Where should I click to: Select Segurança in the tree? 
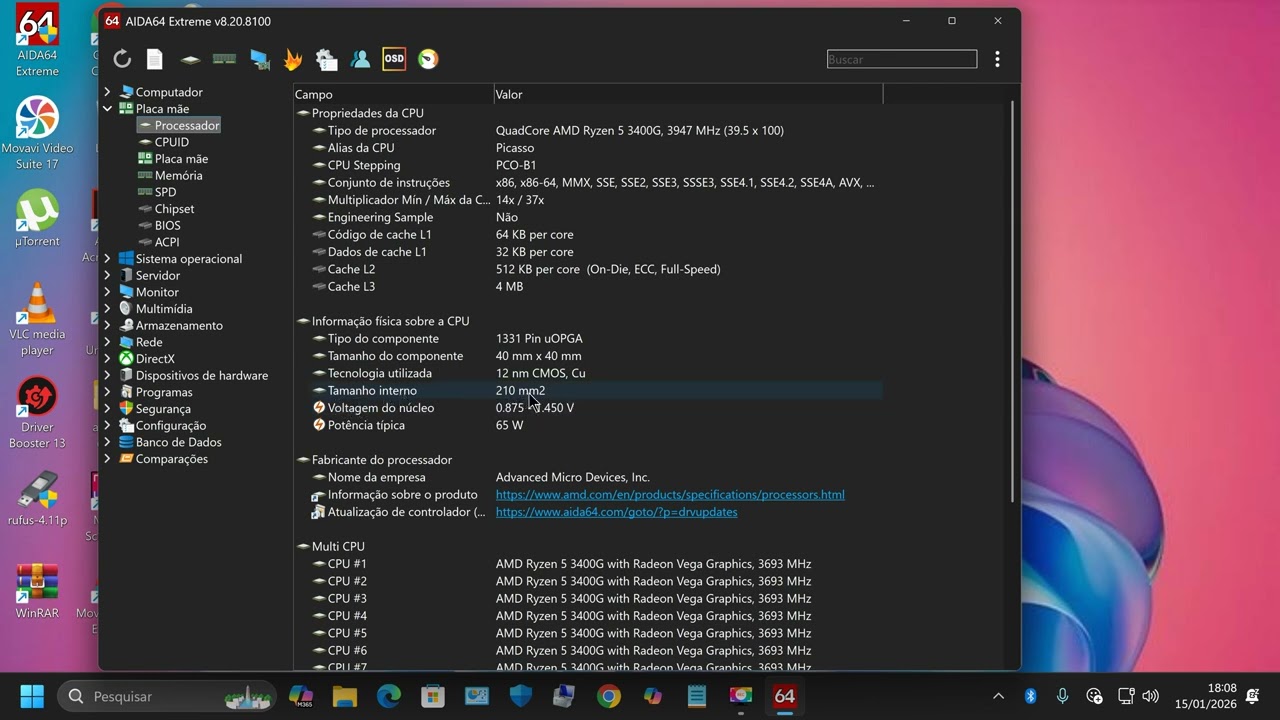click(x=163, y=409)
